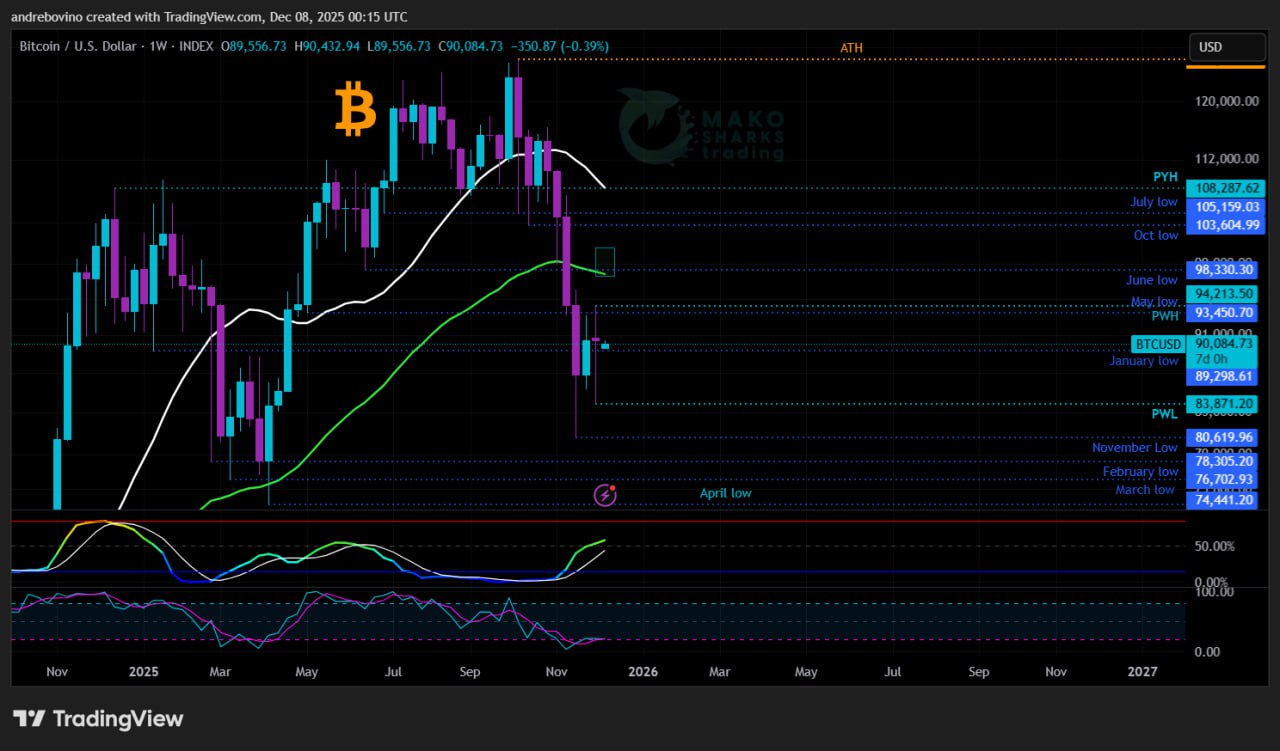
Task: Click the orange Bitcoin logo icon
Action: pos(355,110)
